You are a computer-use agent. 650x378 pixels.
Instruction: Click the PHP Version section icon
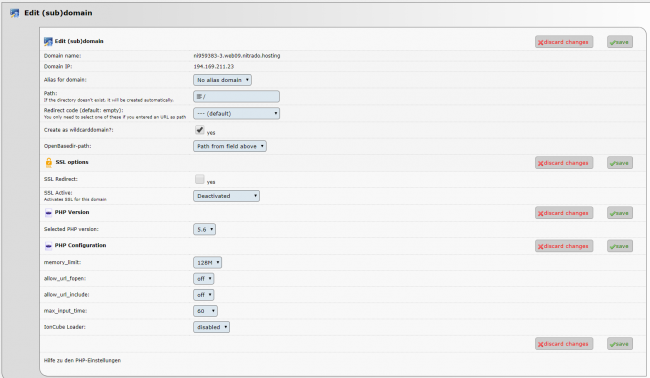tap(49, 213)
